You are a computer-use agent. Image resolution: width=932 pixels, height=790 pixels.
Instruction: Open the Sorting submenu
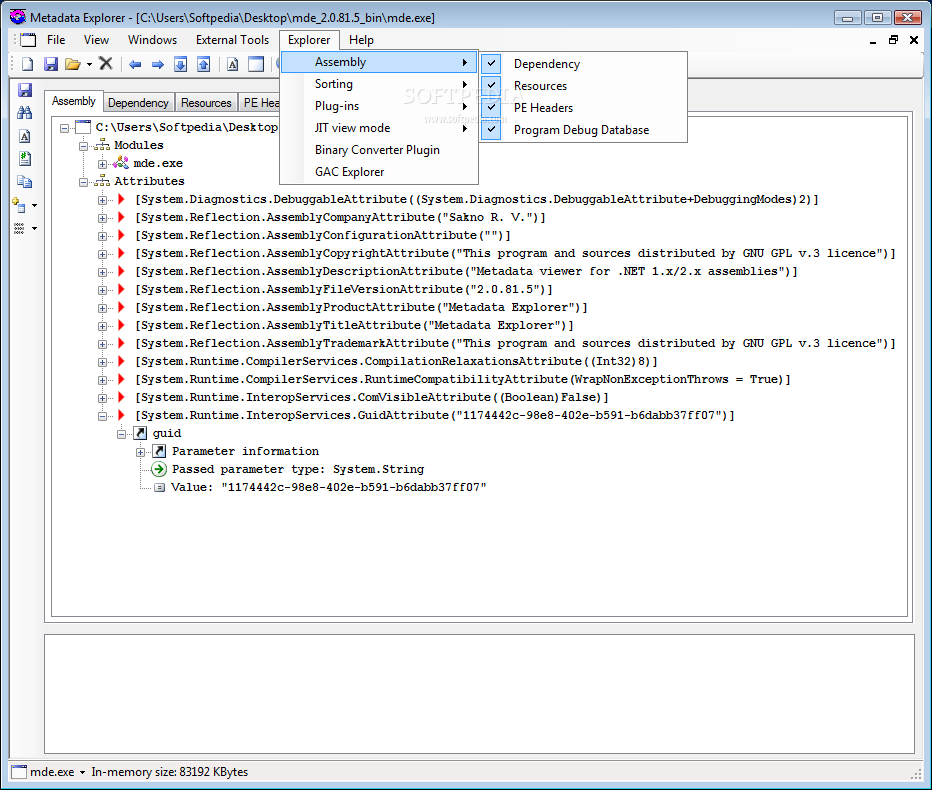click(x=379, y=84)
